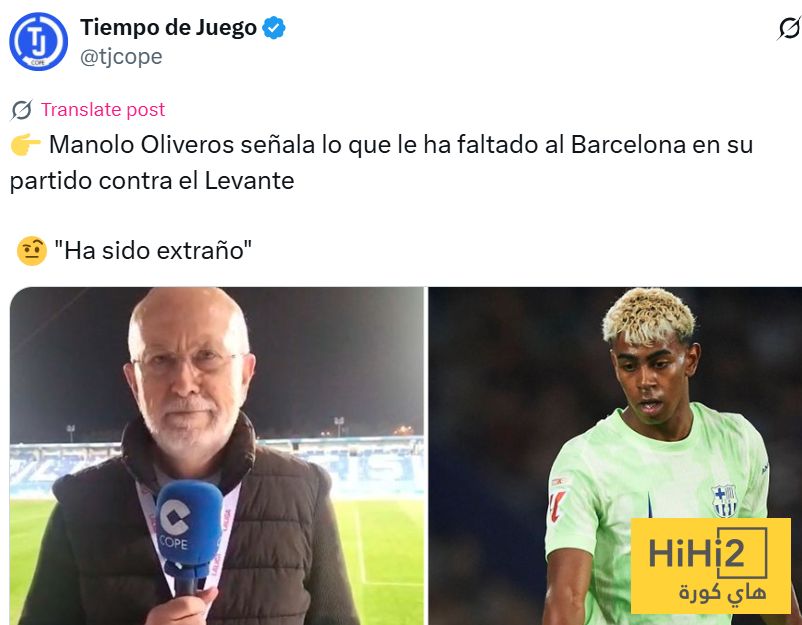This screenshot has width=802, height=625.
Task: Open the @tjcope handle link
Action: click(x=121, y=56)
